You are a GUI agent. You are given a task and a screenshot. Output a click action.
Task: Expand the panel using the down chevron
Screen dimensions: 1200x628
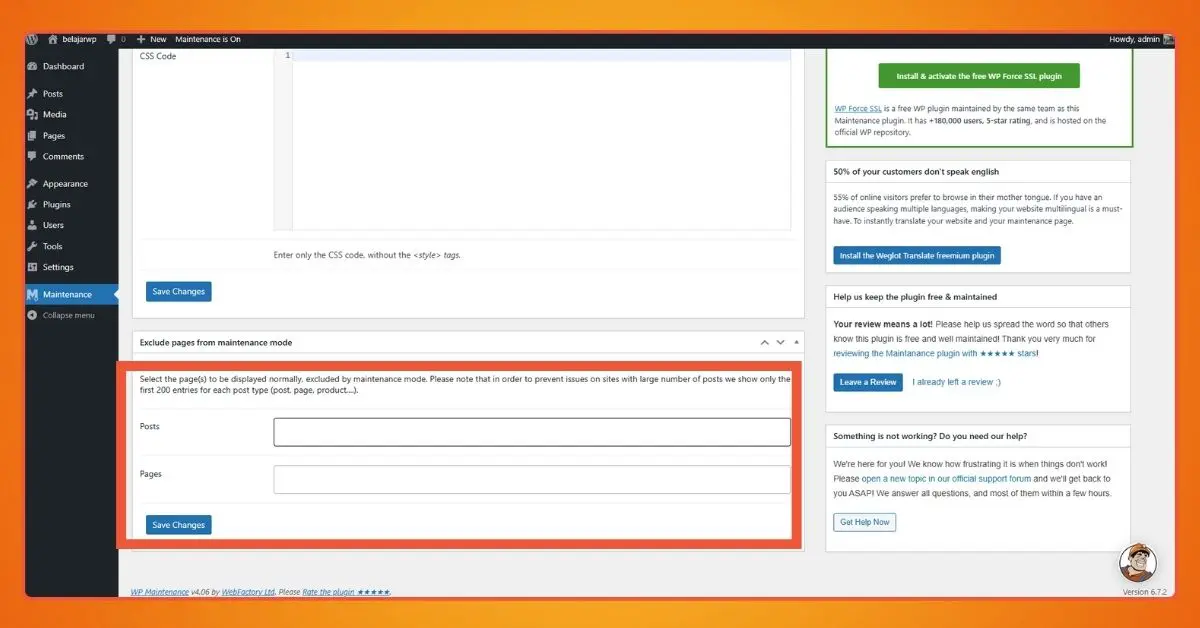click(781, 342)
